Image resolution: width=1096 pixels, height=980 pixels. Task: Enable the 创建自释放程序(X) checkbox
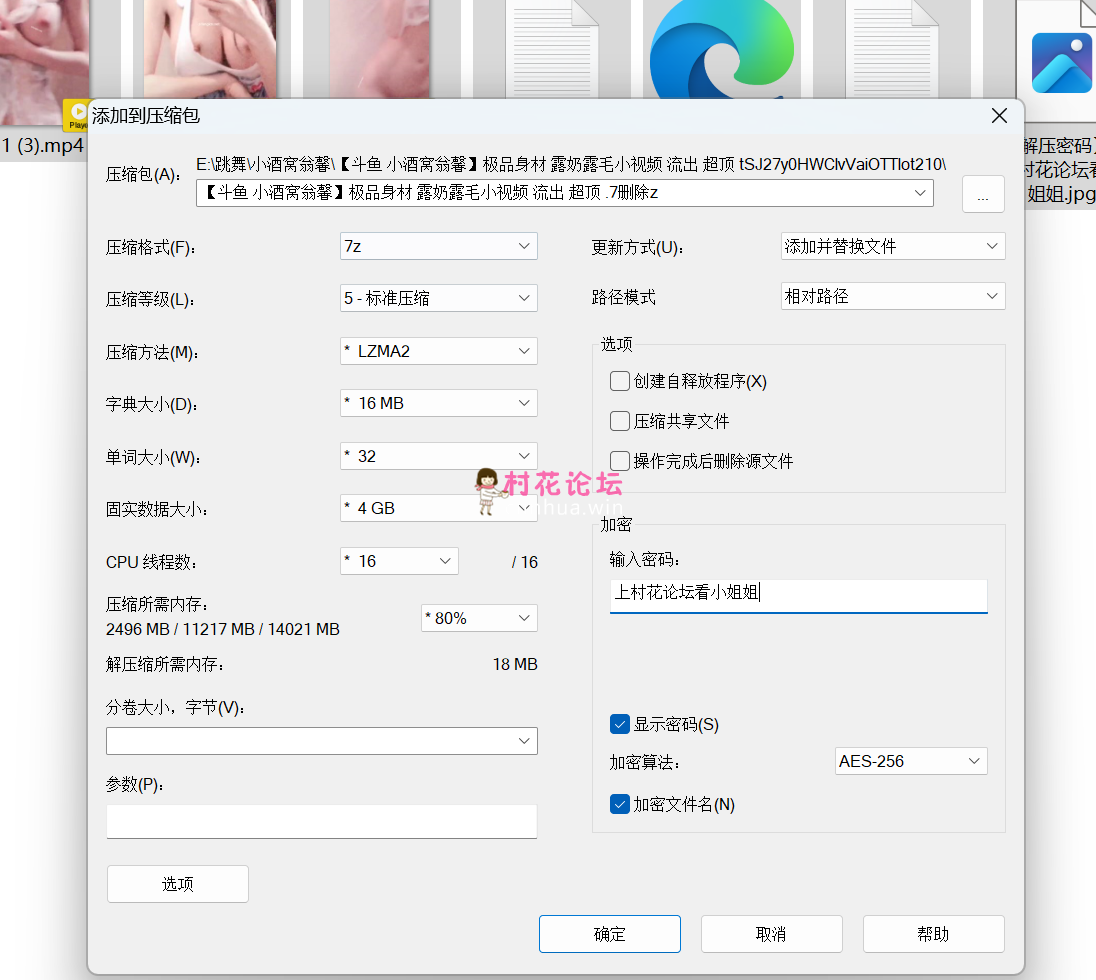[x=619, y=381]
